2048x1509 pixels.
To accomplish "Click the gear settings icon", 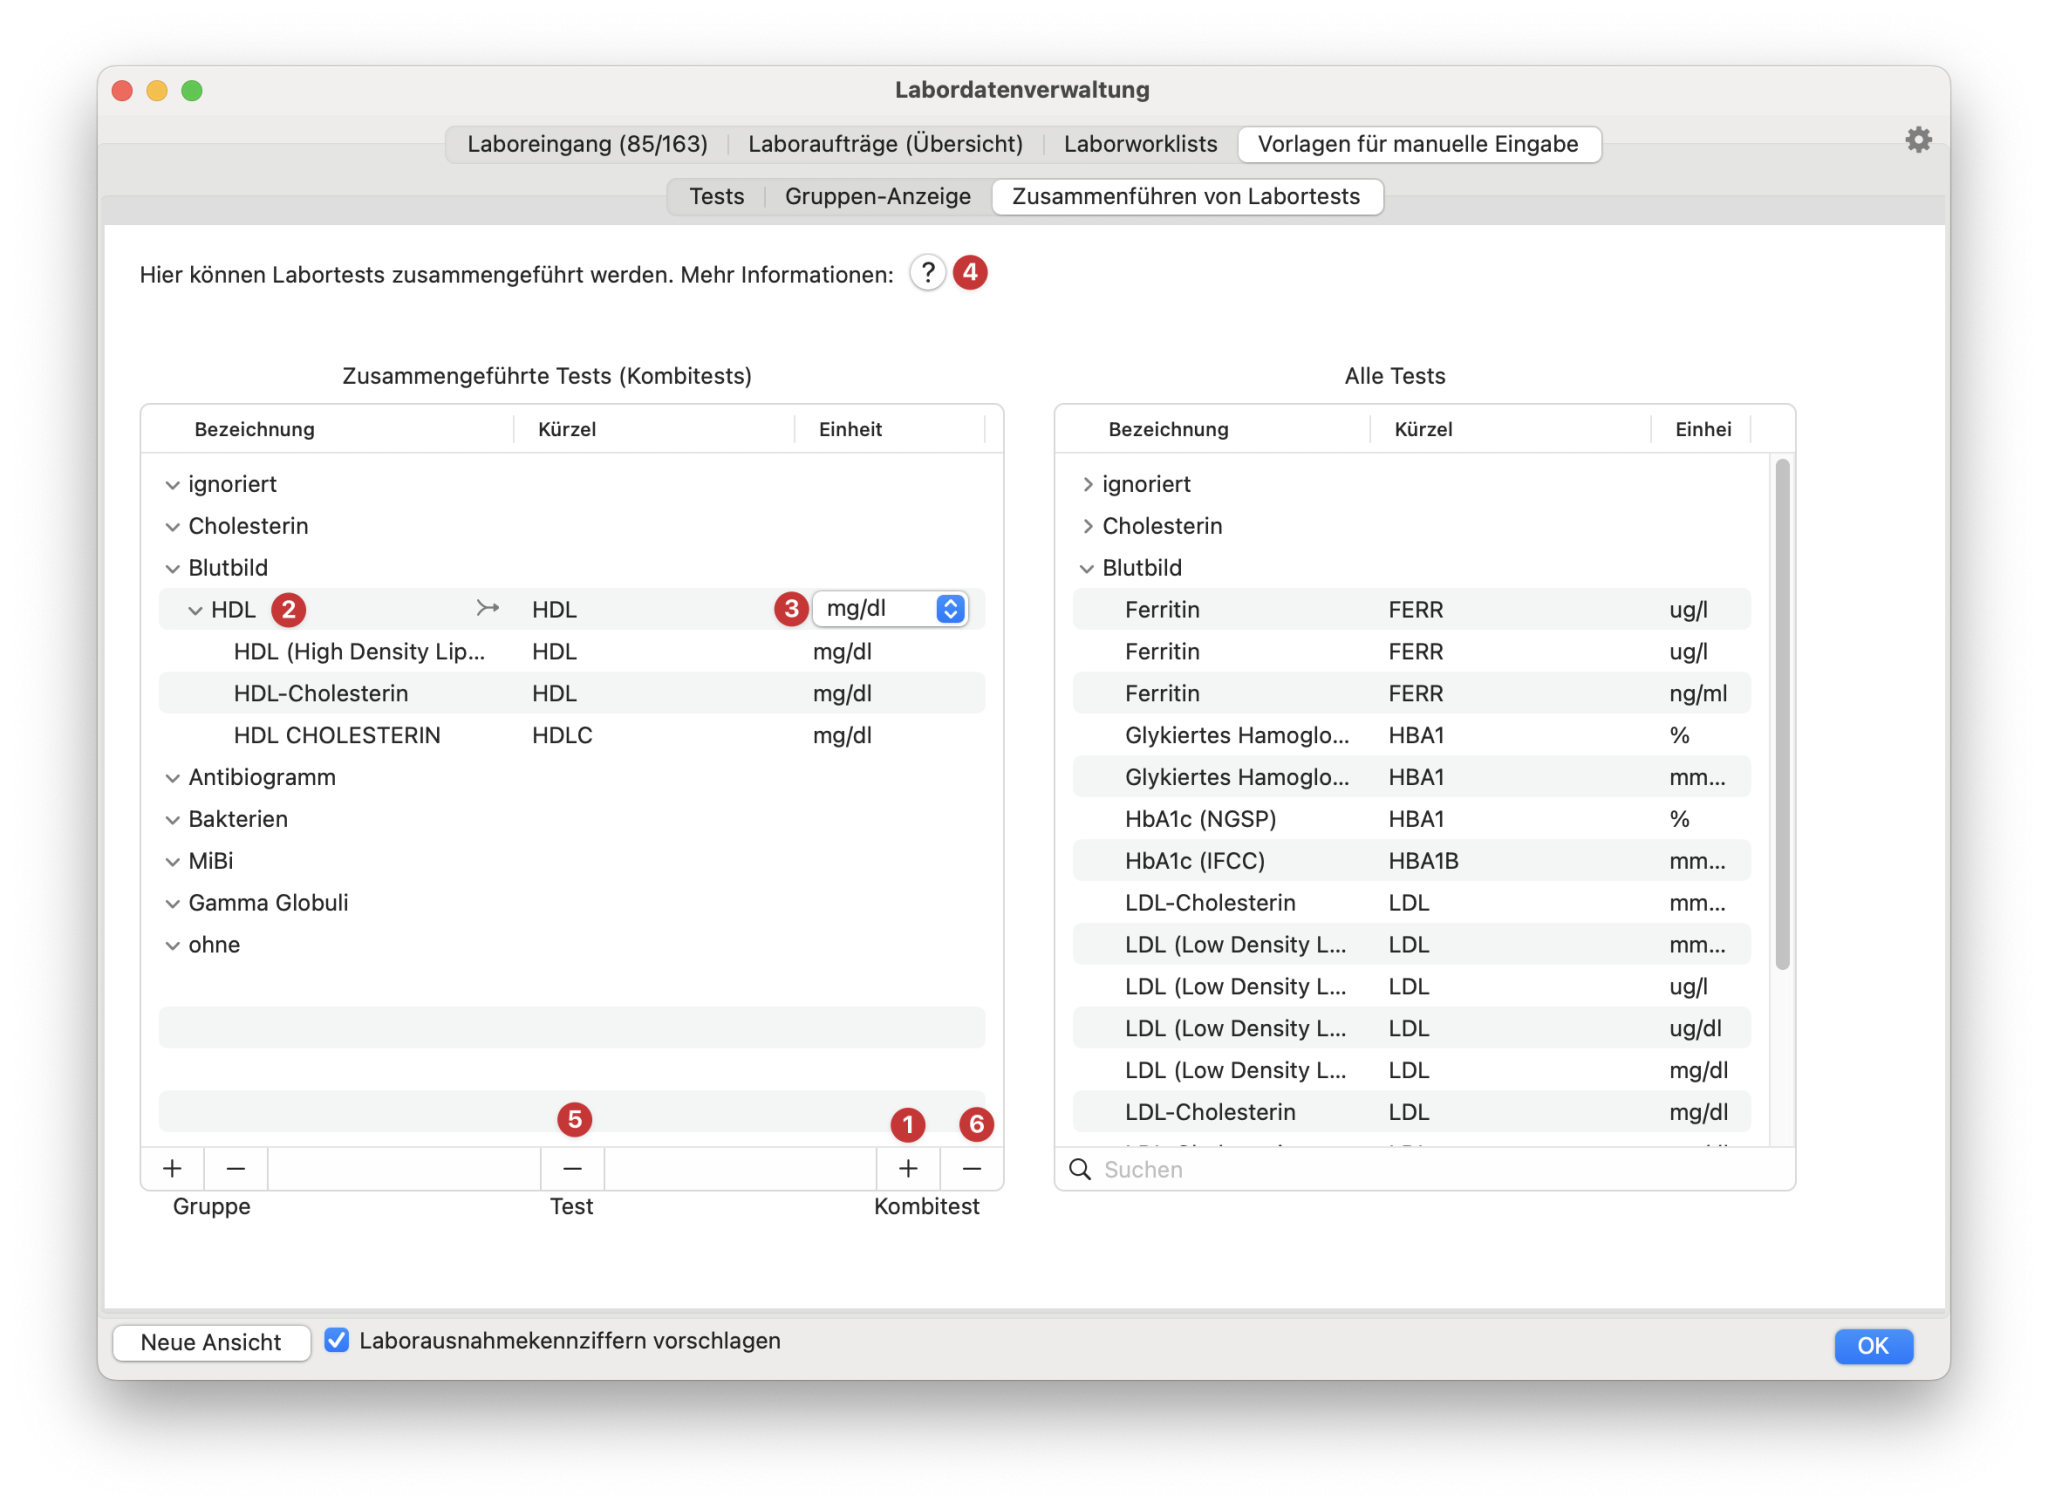I will pyautogui.click(x=1917, y=140).
